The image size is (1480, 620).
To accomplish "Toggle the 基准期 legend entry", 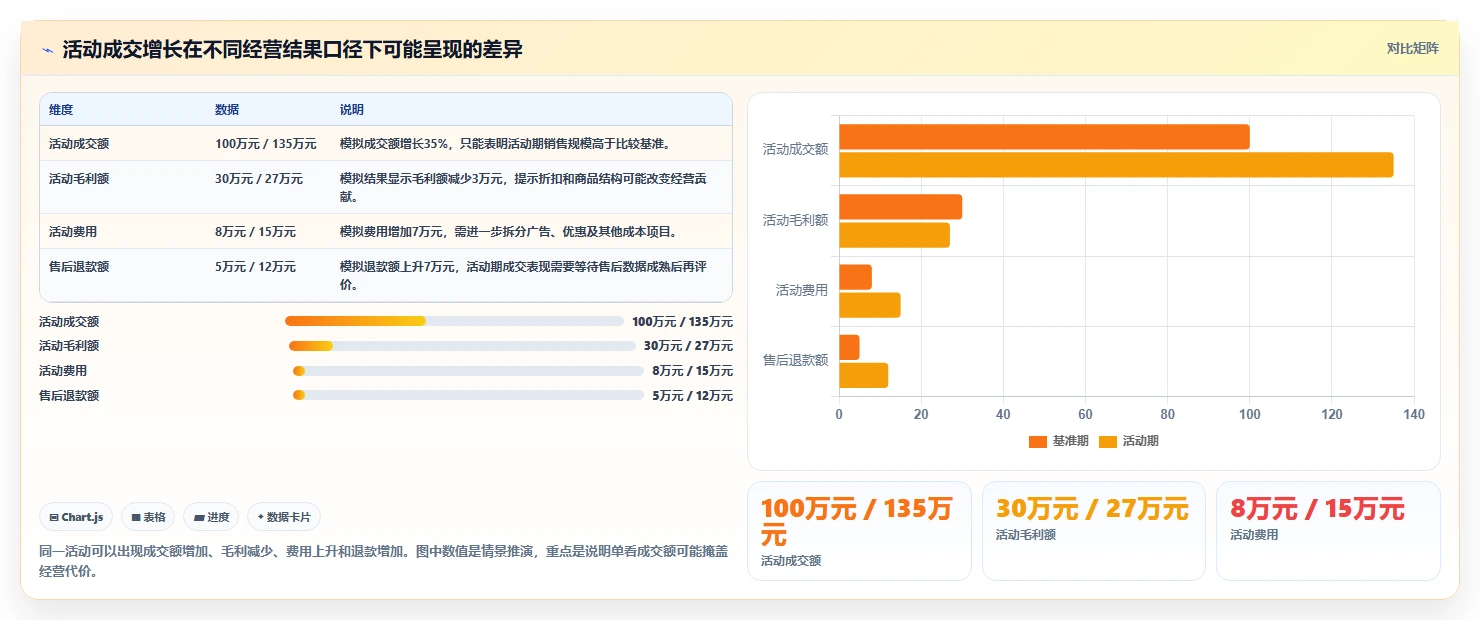I will pos(1058,441).
